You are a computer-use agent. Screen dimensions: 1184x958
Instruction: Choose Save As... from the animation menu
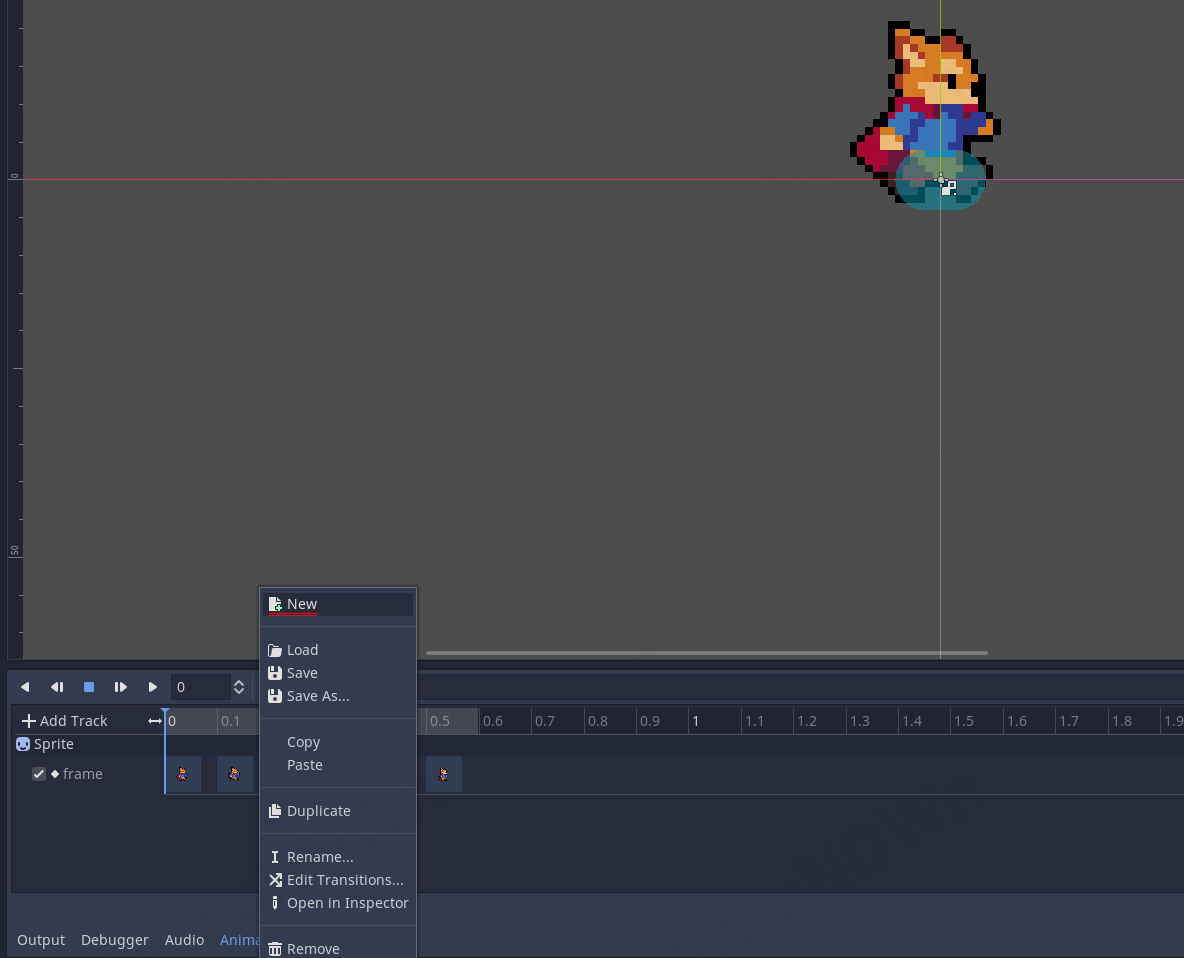[338, 696]
